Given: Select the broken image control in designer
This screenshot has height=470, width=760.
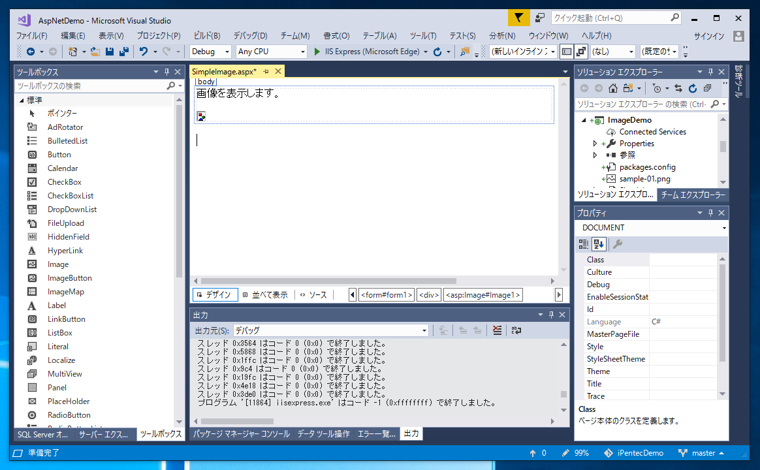Looking at the screenshot, I should pos(201,116).
